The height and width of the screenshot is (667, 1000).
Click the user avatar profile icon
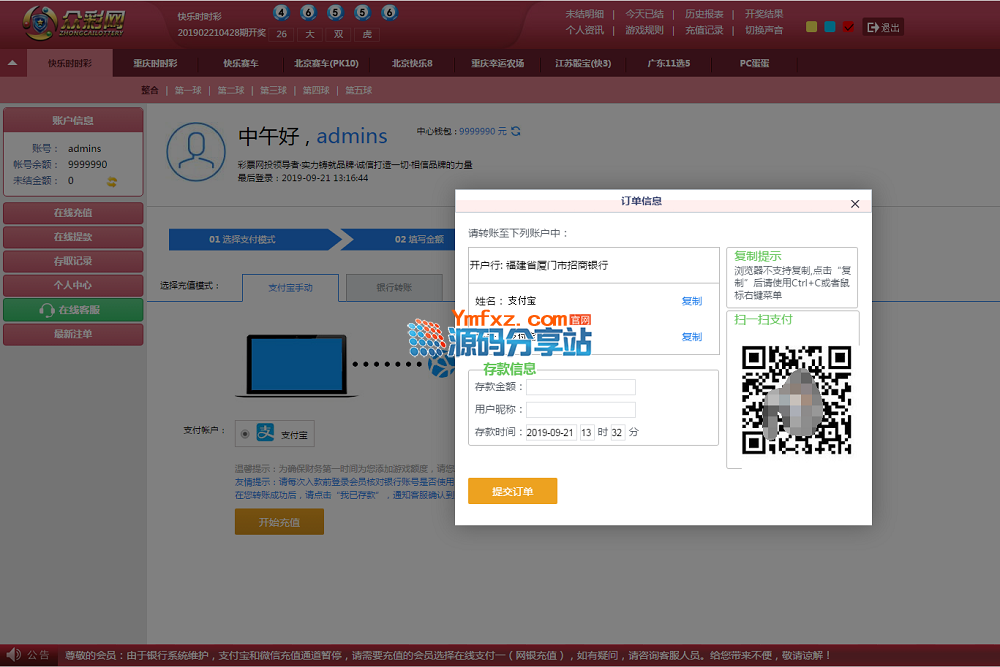point(196,153)
